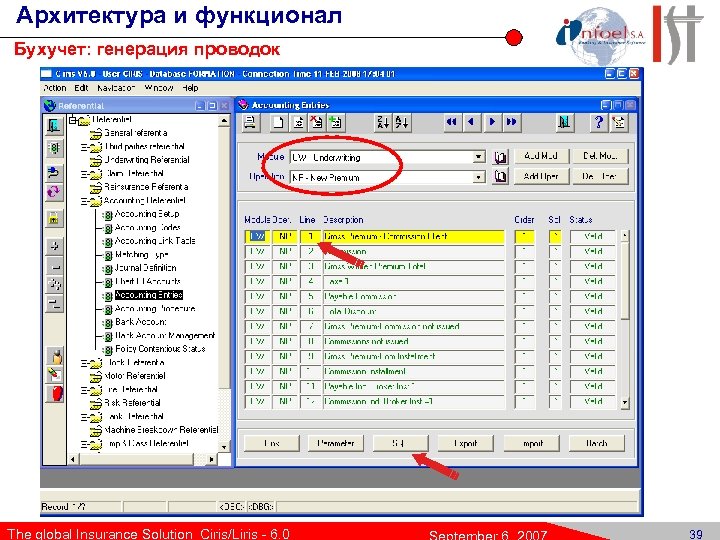Image resolution: width=720 pixels, height=540 pixels.
Task: Open the lookup book icon next to Module
Action: [x=500, y=157]
